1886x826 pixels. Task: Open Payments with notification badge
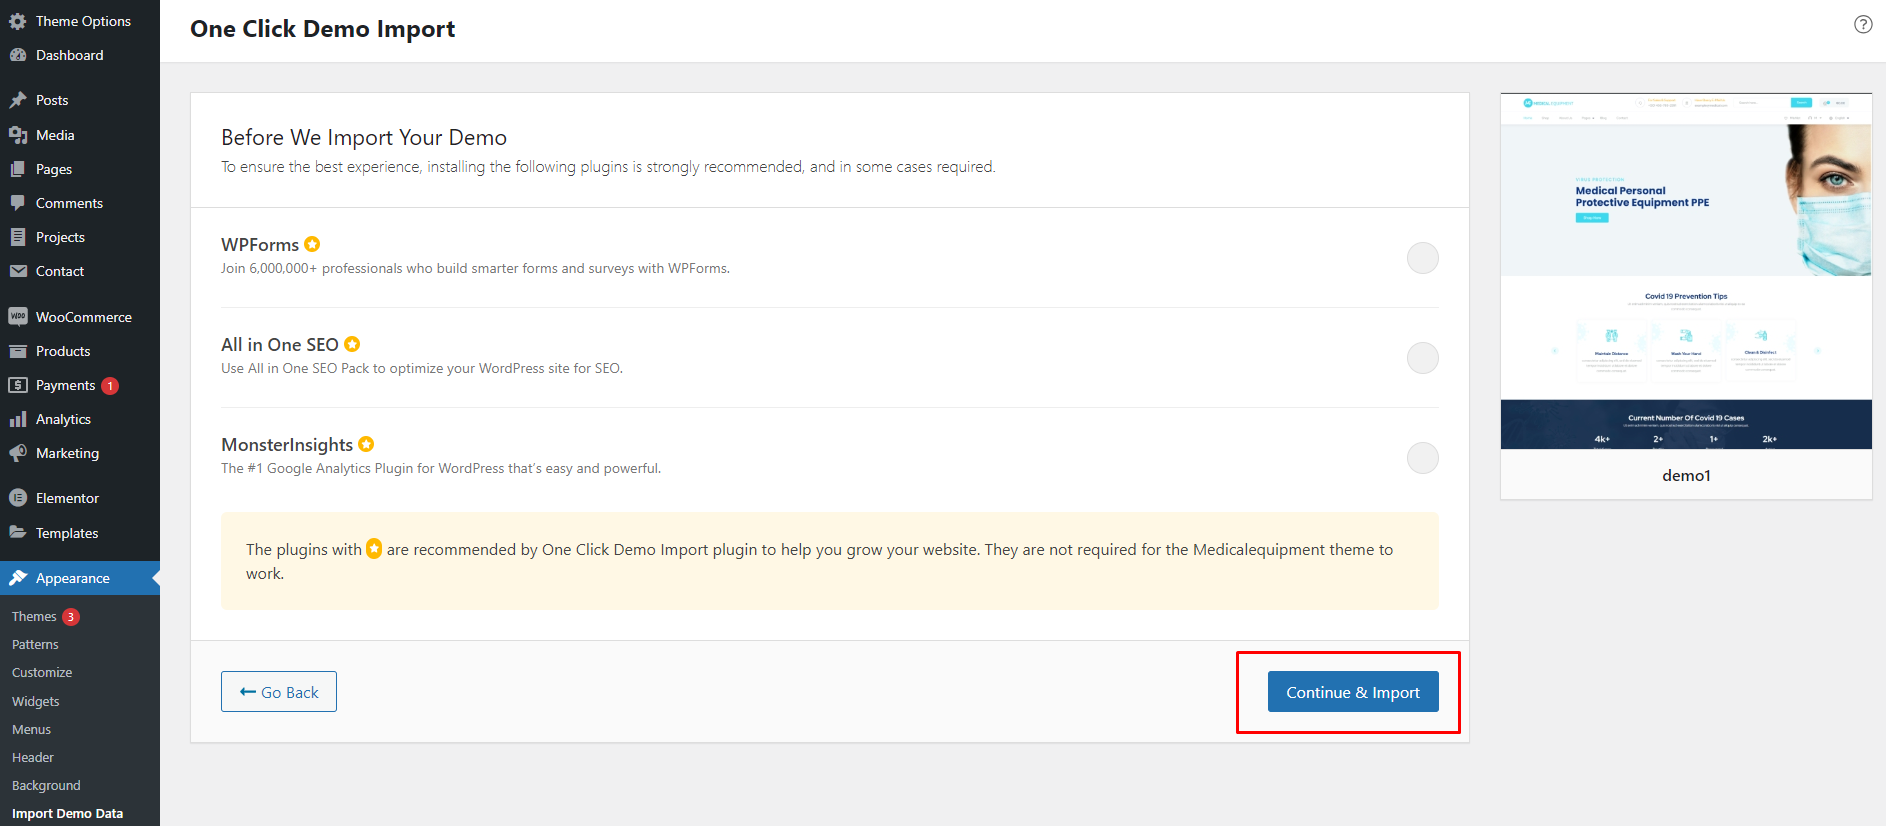(x=65, y=385)
